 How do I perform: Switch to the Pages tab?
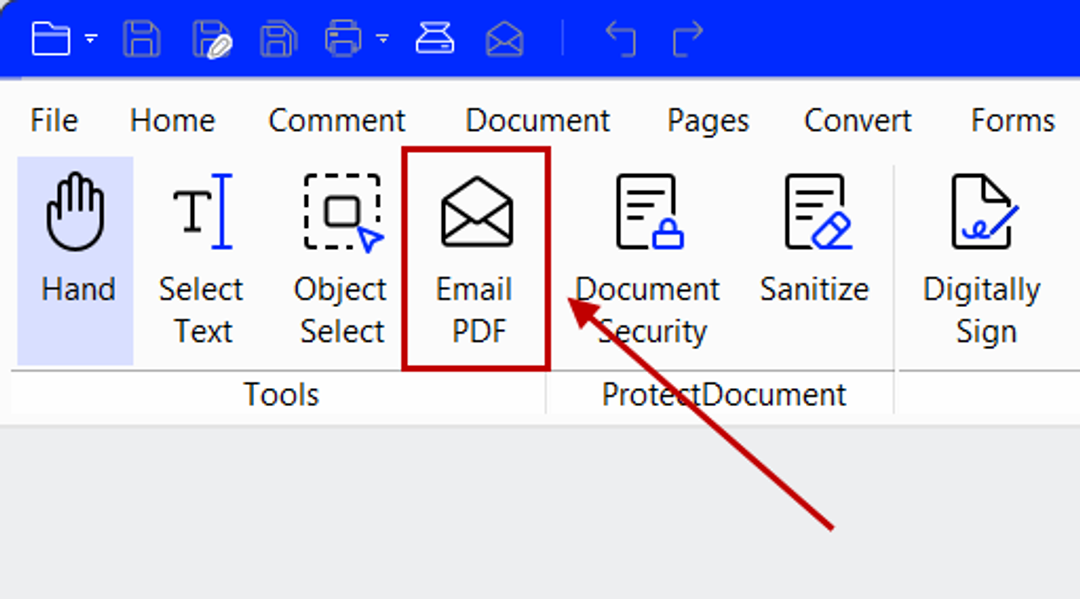coord(708,122)
